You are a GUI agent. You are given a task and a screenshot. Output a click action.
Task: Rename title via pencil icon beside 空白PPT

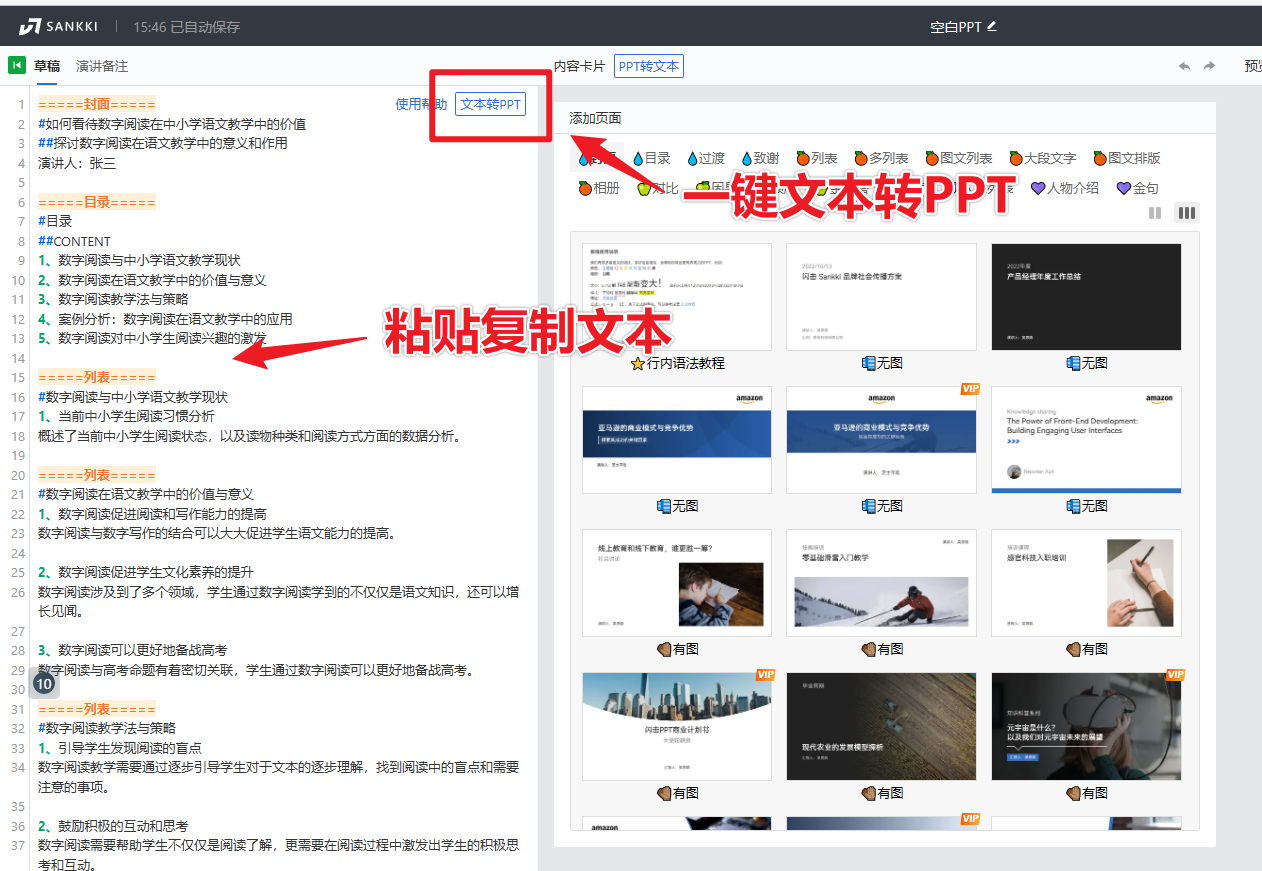(x=992, y=26)
